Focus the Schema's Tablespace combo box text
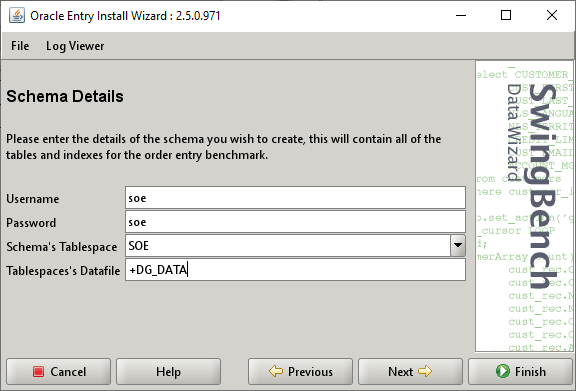This screenshot has height=391, width=576. [288, 245]
